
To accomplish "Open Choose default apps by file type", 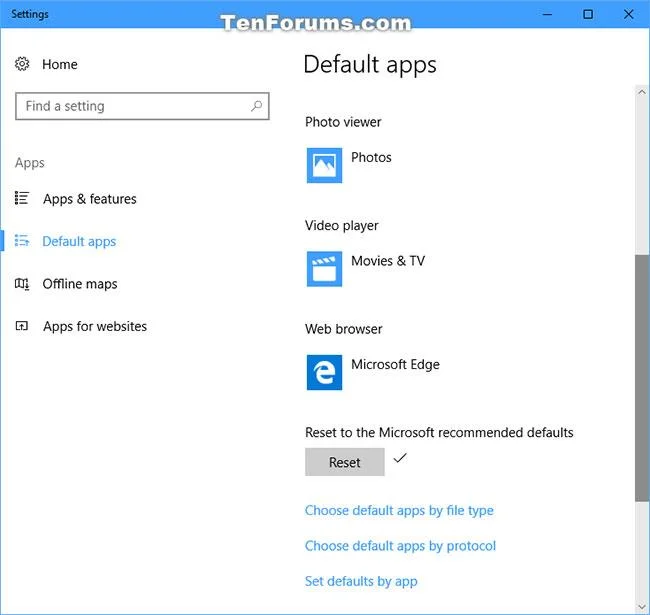I will click(x=399, y=511).
